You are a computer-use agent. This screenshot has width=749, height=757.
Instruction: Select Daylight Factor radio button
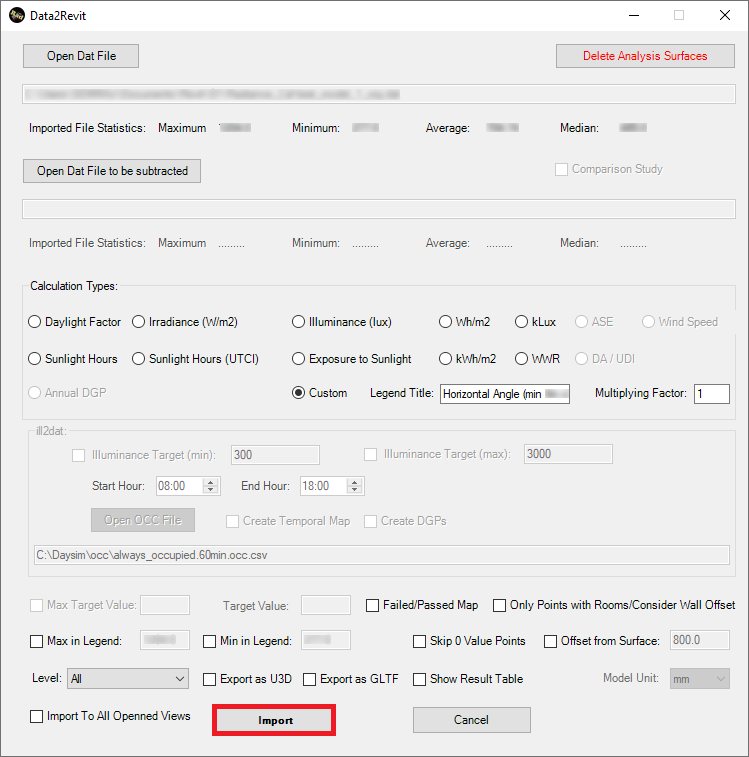tap(34, 322)
